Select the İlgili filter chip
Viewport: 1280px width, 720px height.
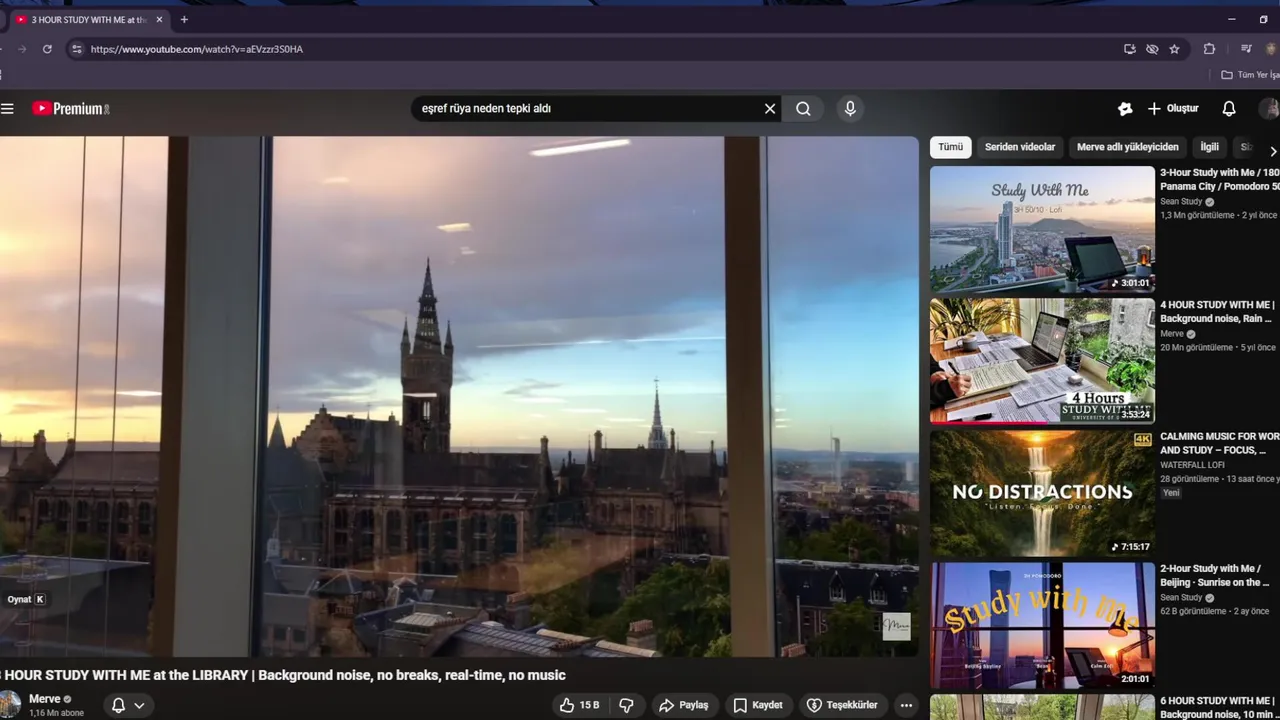[x=1210, y=147]
